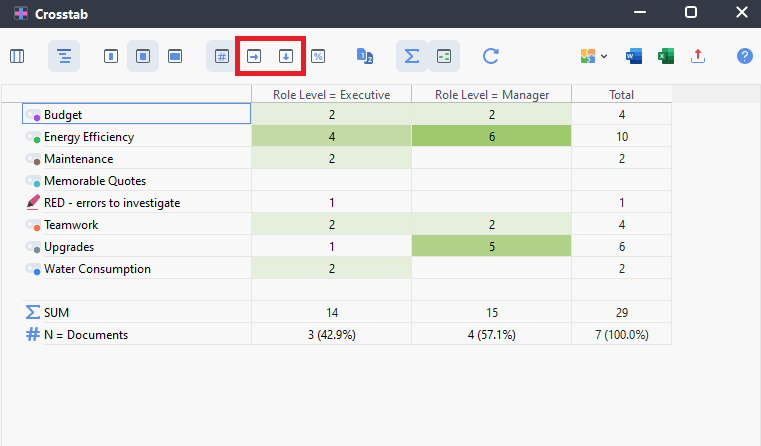Minimize the Crosstab window
Image resolution: width=761 pixels, height=446 pixels.
(640, 13)
